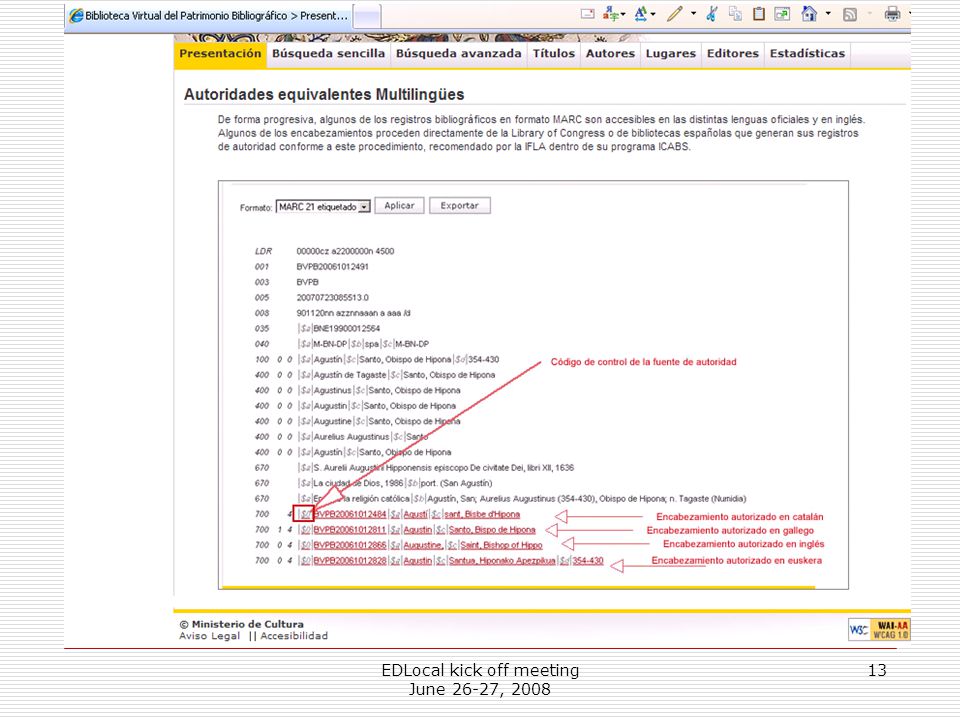Click the underlined 354-430 link in last row
The height and width of the screenshot is (720, 960).
coord(588,560)
